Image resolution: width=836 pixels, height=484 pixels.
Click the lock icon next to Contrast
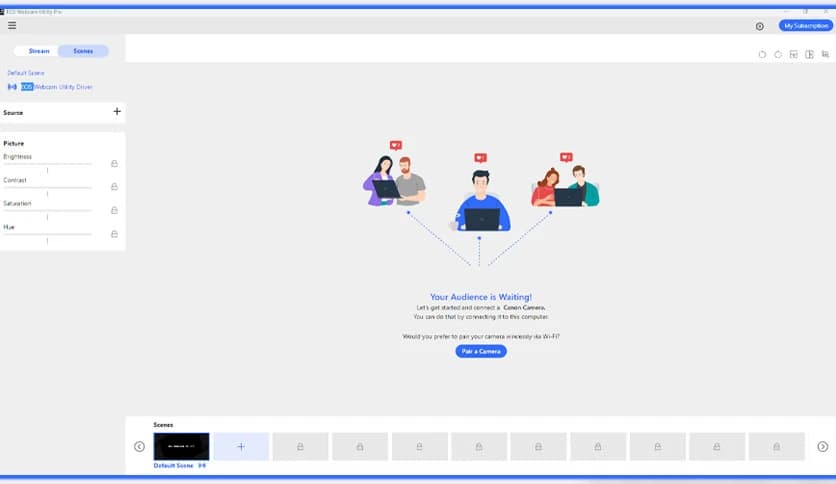tap(114, 187)
